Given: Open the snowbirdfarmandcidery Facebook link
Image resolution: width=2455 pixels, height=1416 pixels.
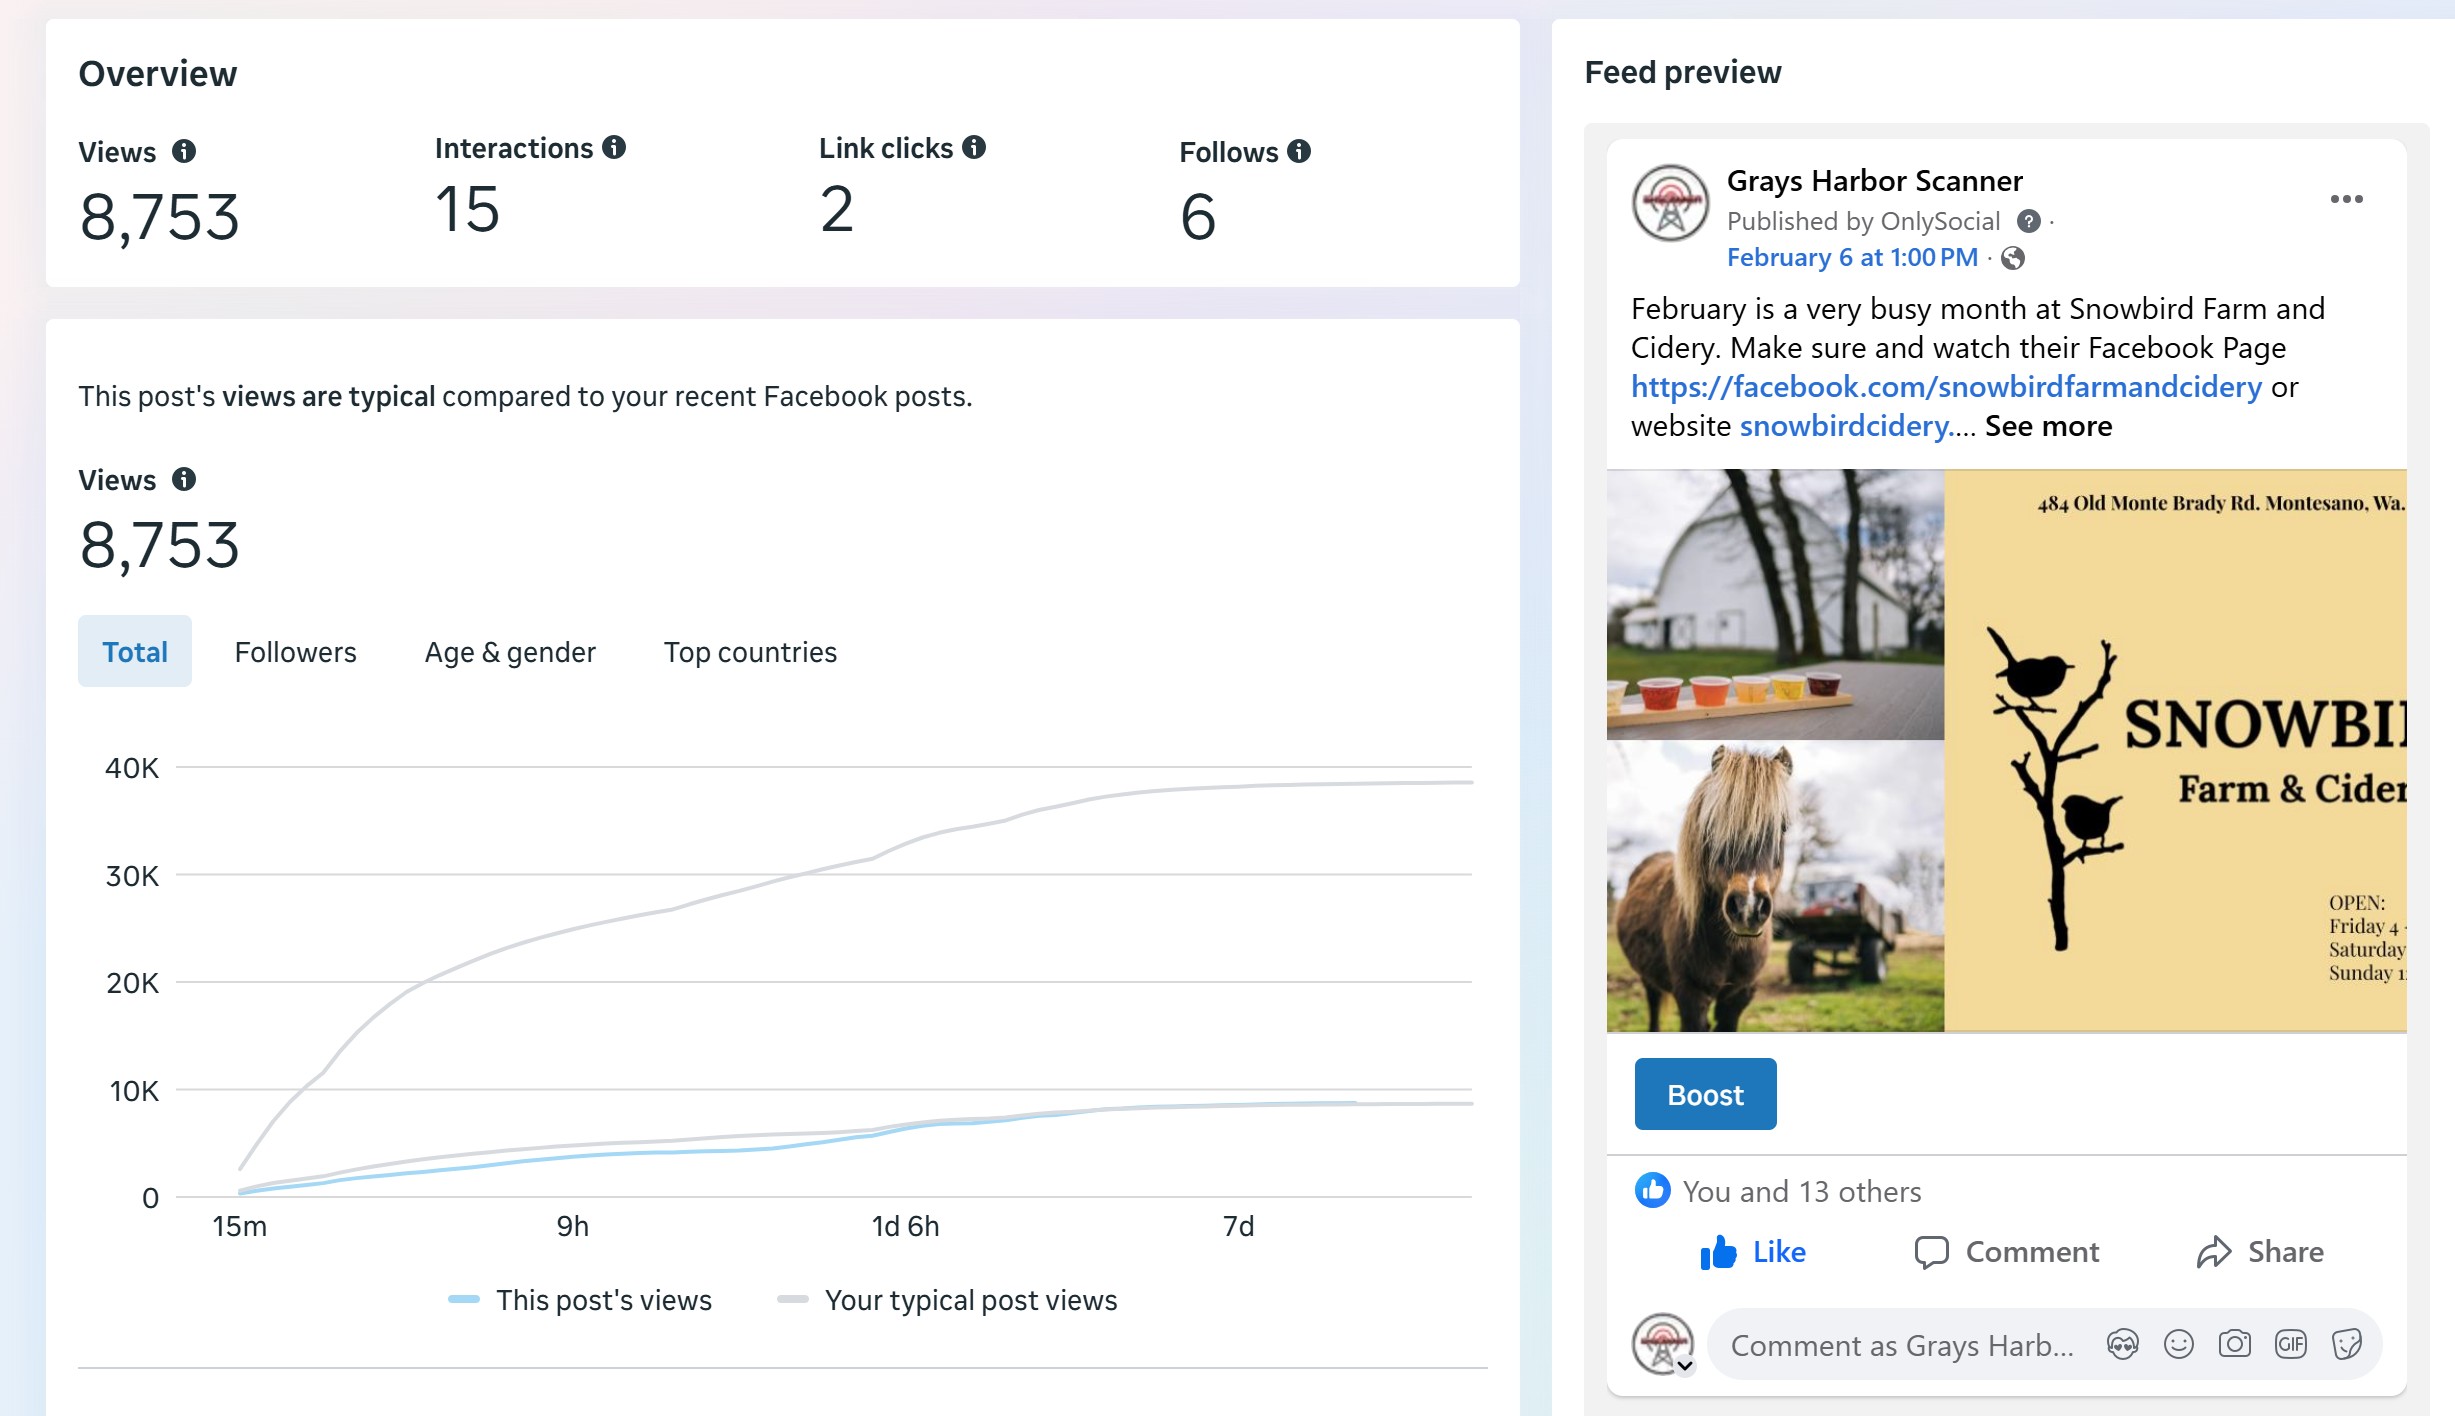Looking at the screenshot, I should tap(1945, 387).
